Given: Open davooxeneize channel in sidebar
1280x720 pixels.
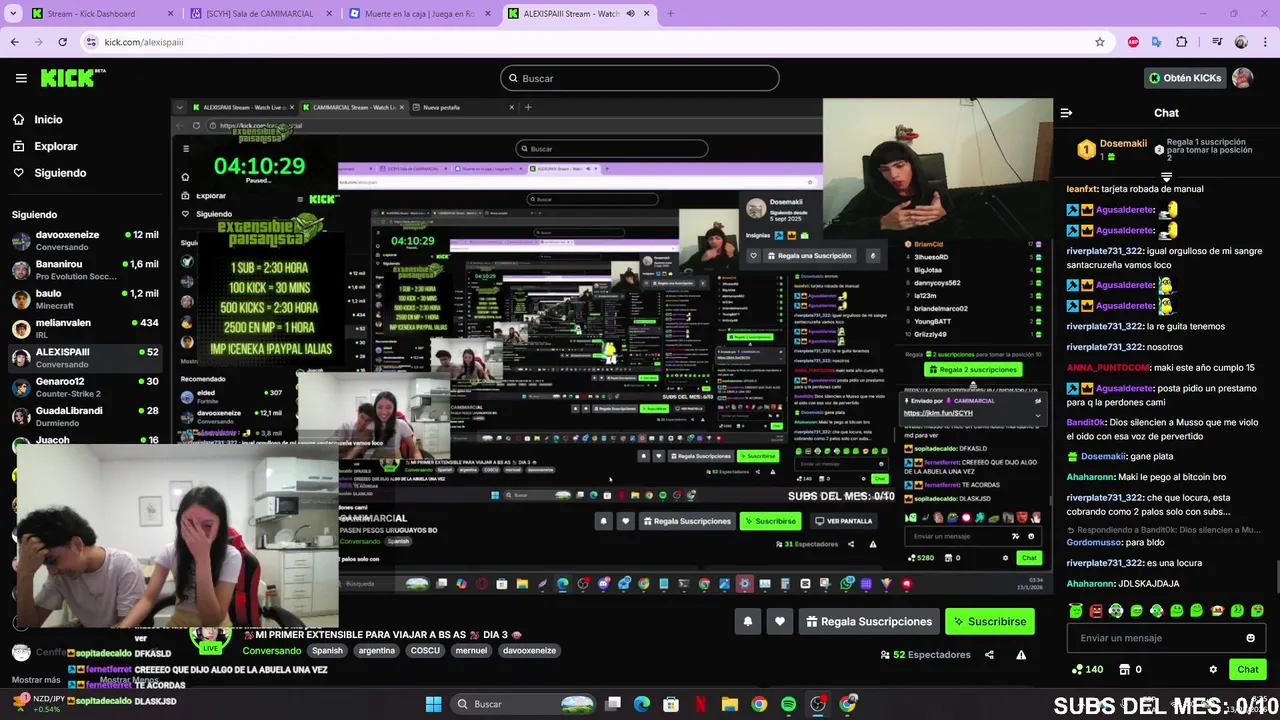Looking at the screenshot, I should 85,240.
